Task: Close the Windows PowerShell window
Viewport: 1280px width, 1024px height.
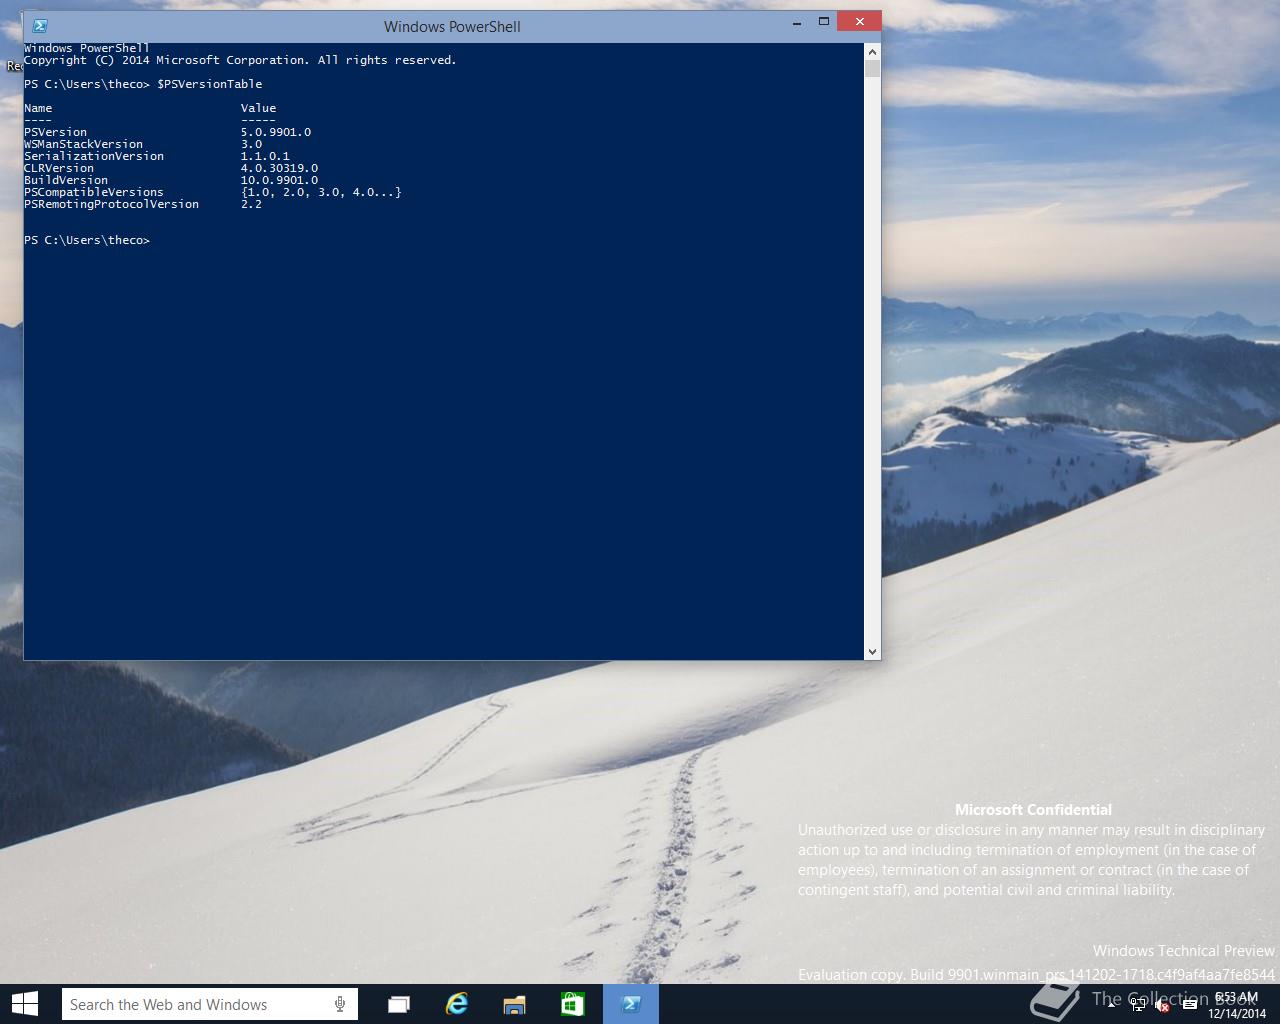Action: tap(859, 21)
